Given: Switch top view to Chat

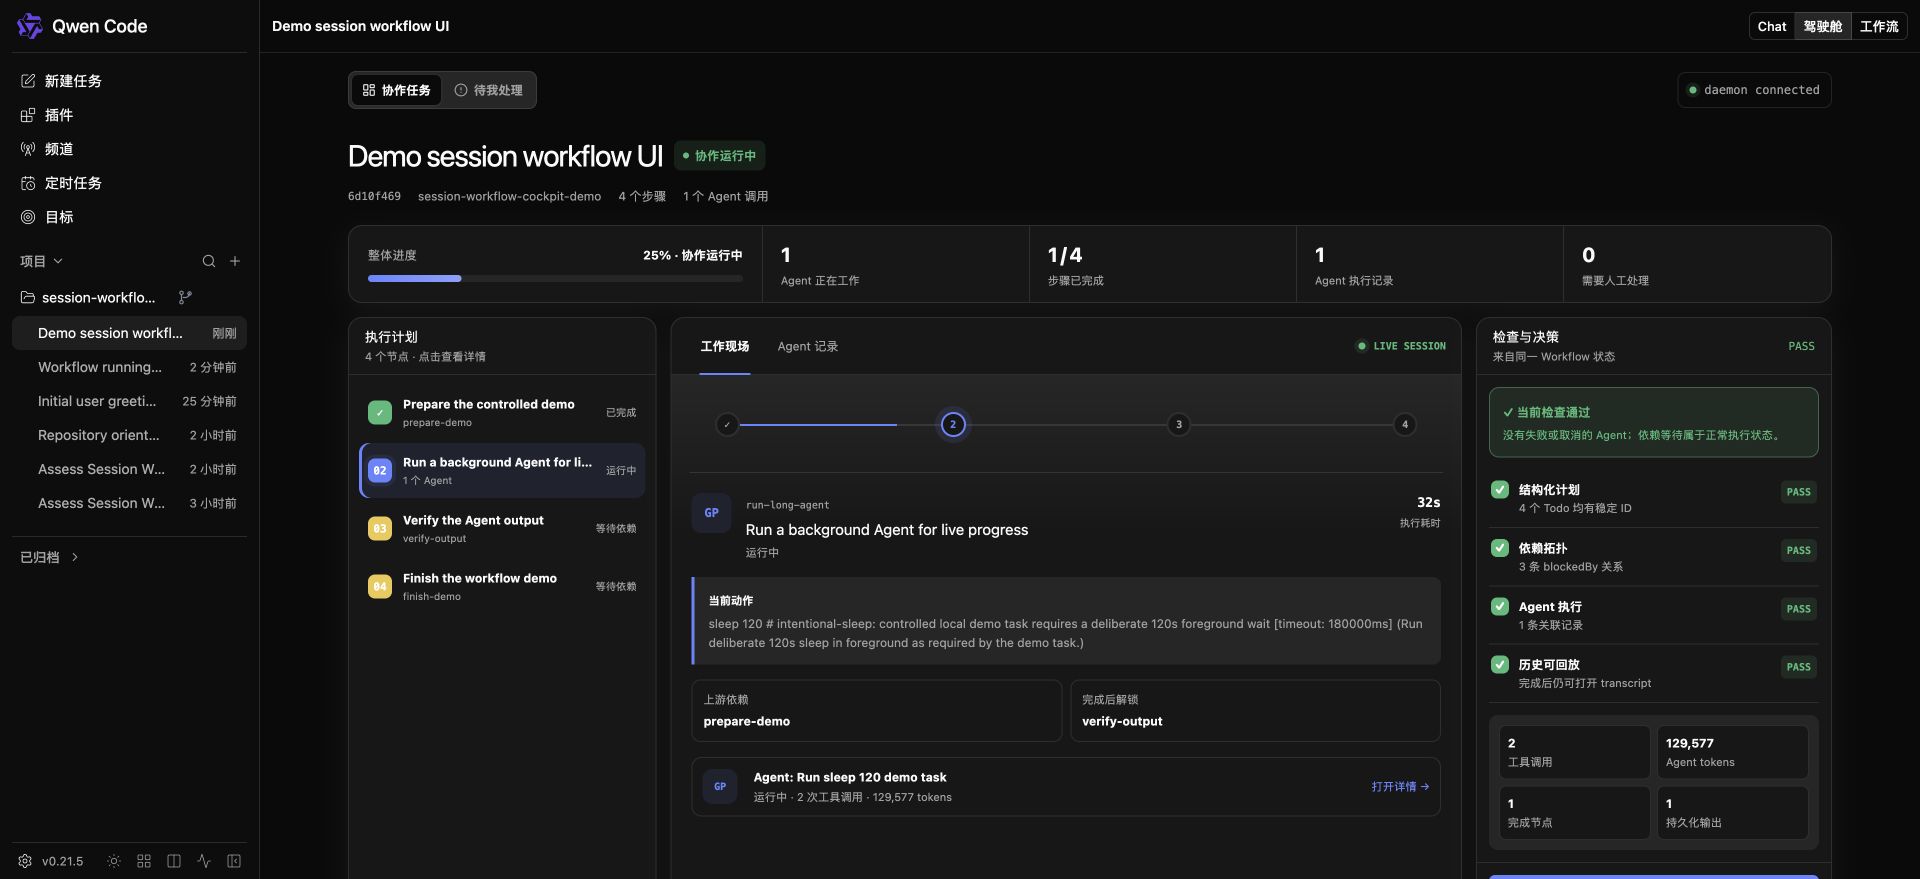Looking at the screenshot, I should coord(1772,27).
